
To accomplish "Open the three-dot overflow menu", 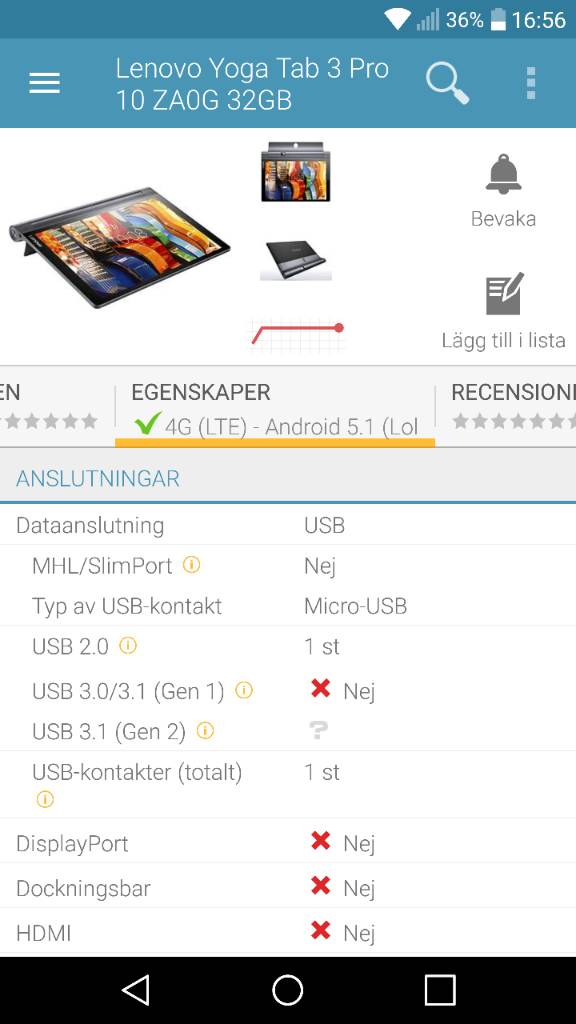I will [x=531, y=83].
